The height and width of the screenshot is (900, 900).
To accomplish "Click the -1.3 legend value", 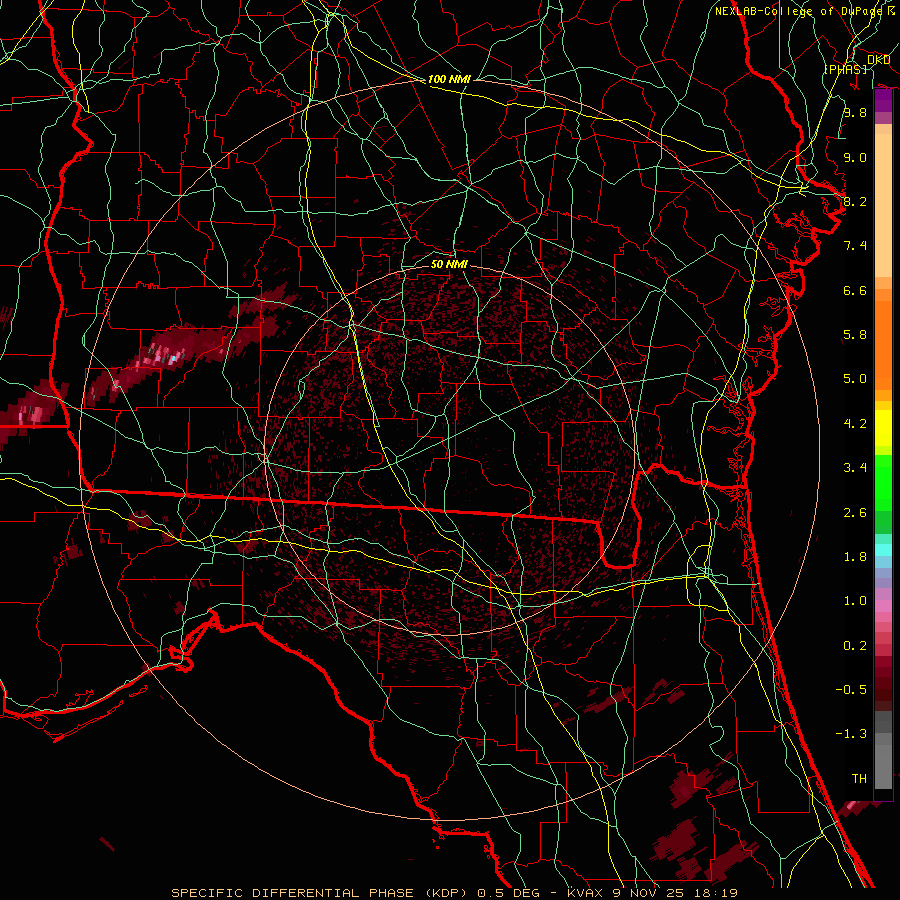I will tap(851, 734).
